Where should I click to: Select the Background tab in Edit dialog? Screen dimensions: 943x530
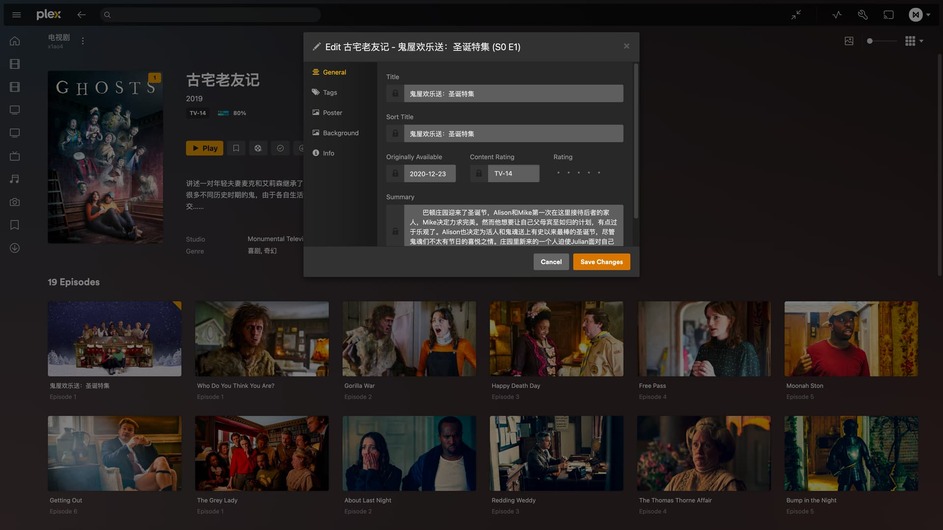(x=335, y=133)
